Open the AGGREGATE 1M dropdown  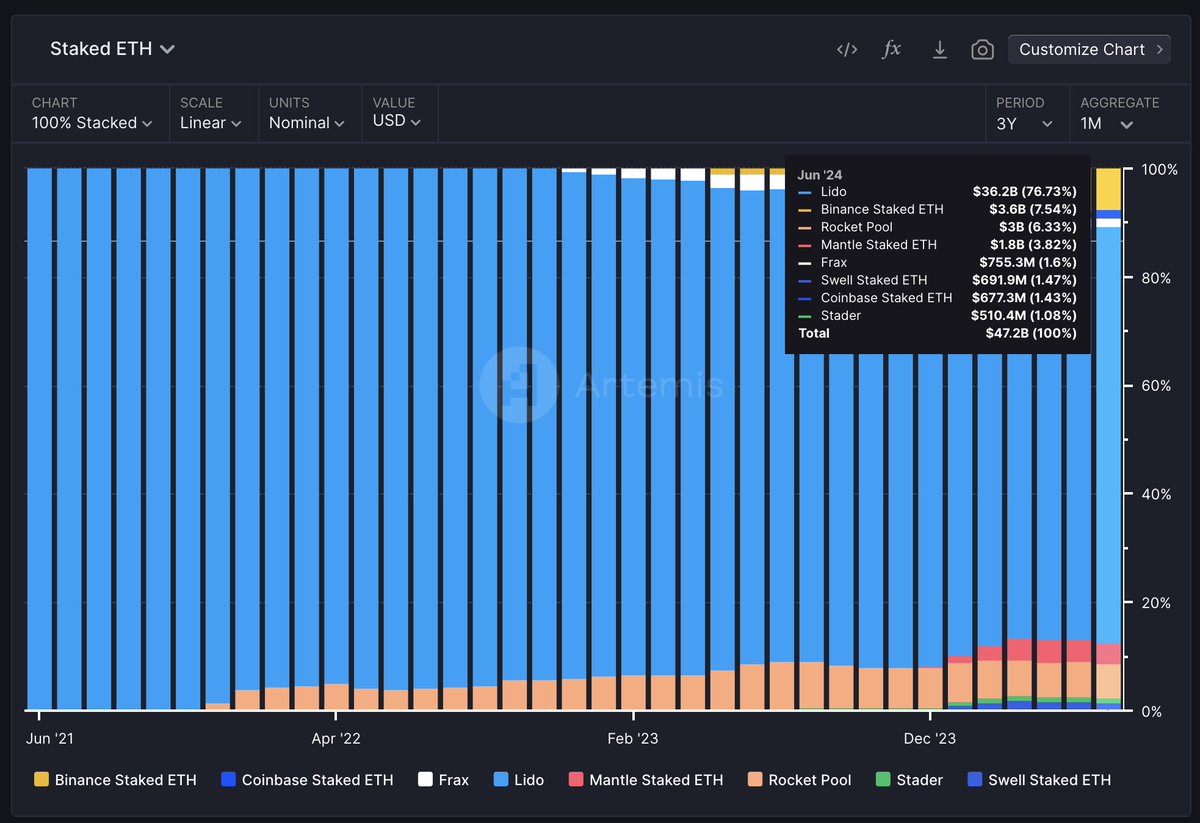[1118, 122]
